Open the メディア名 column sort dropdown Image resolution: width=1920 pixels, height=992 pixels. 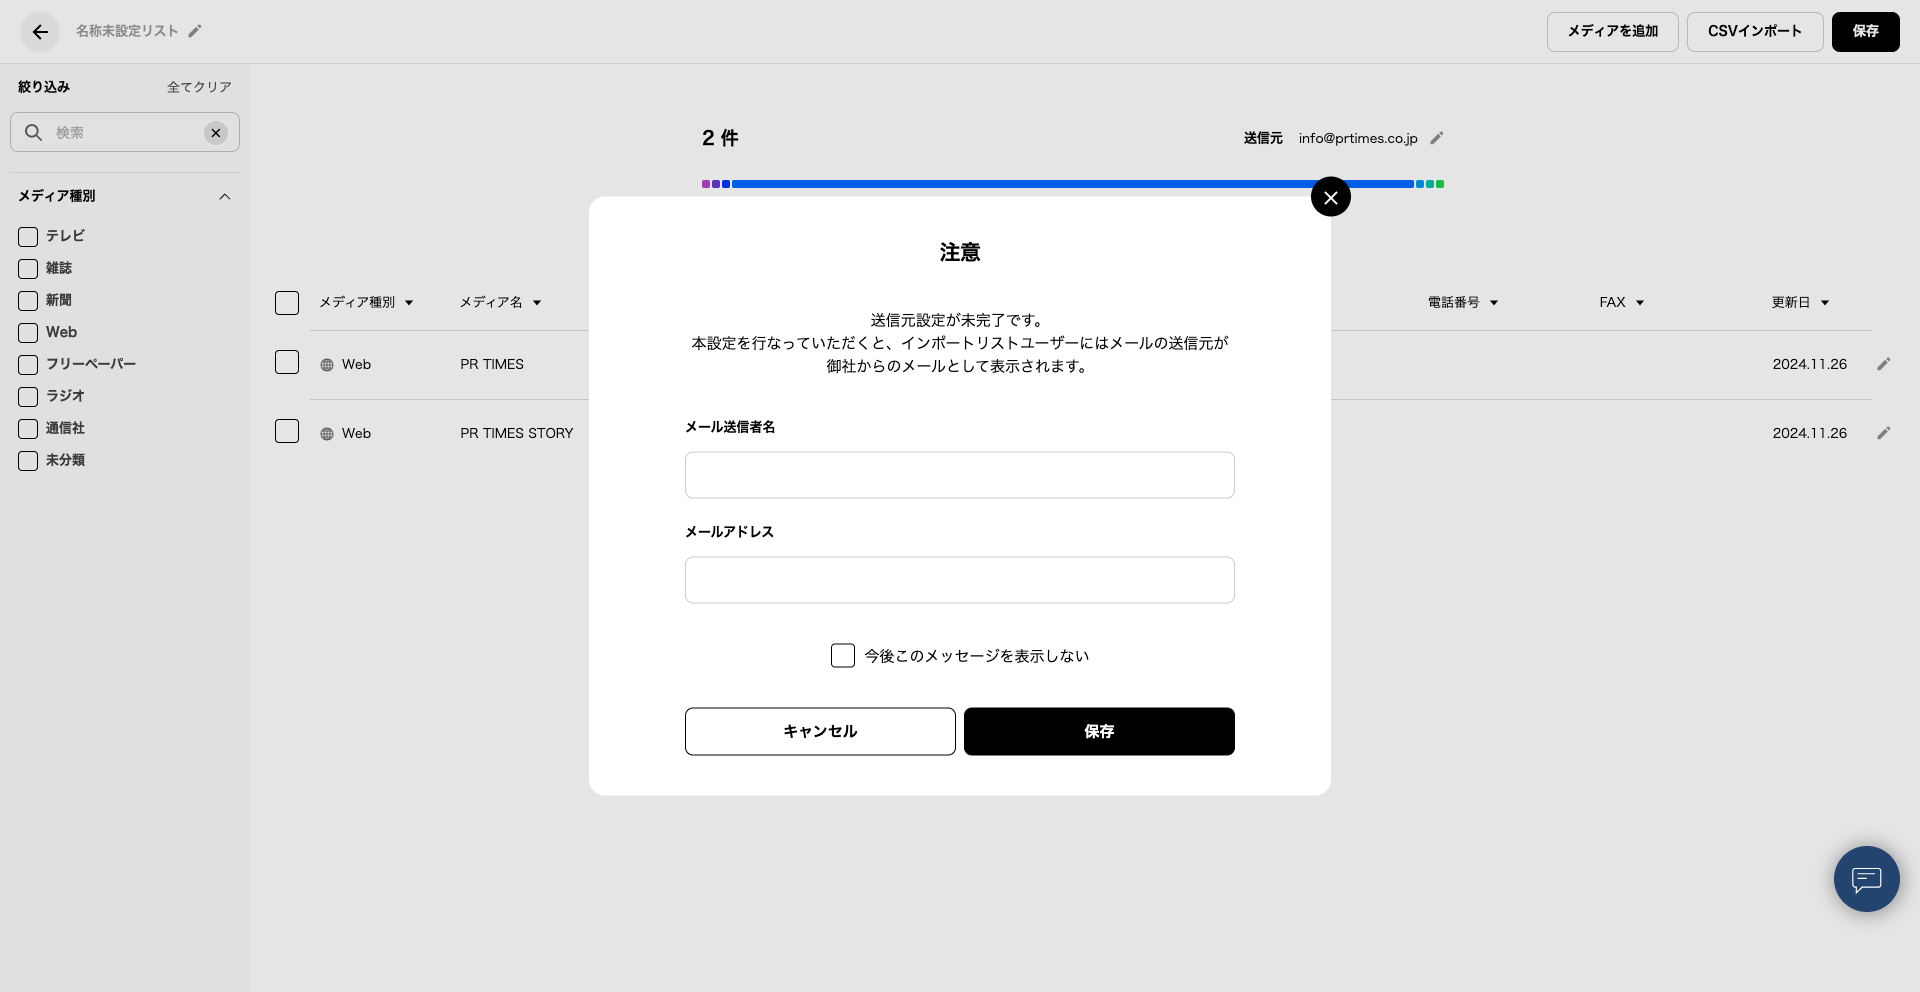point(537,303)
